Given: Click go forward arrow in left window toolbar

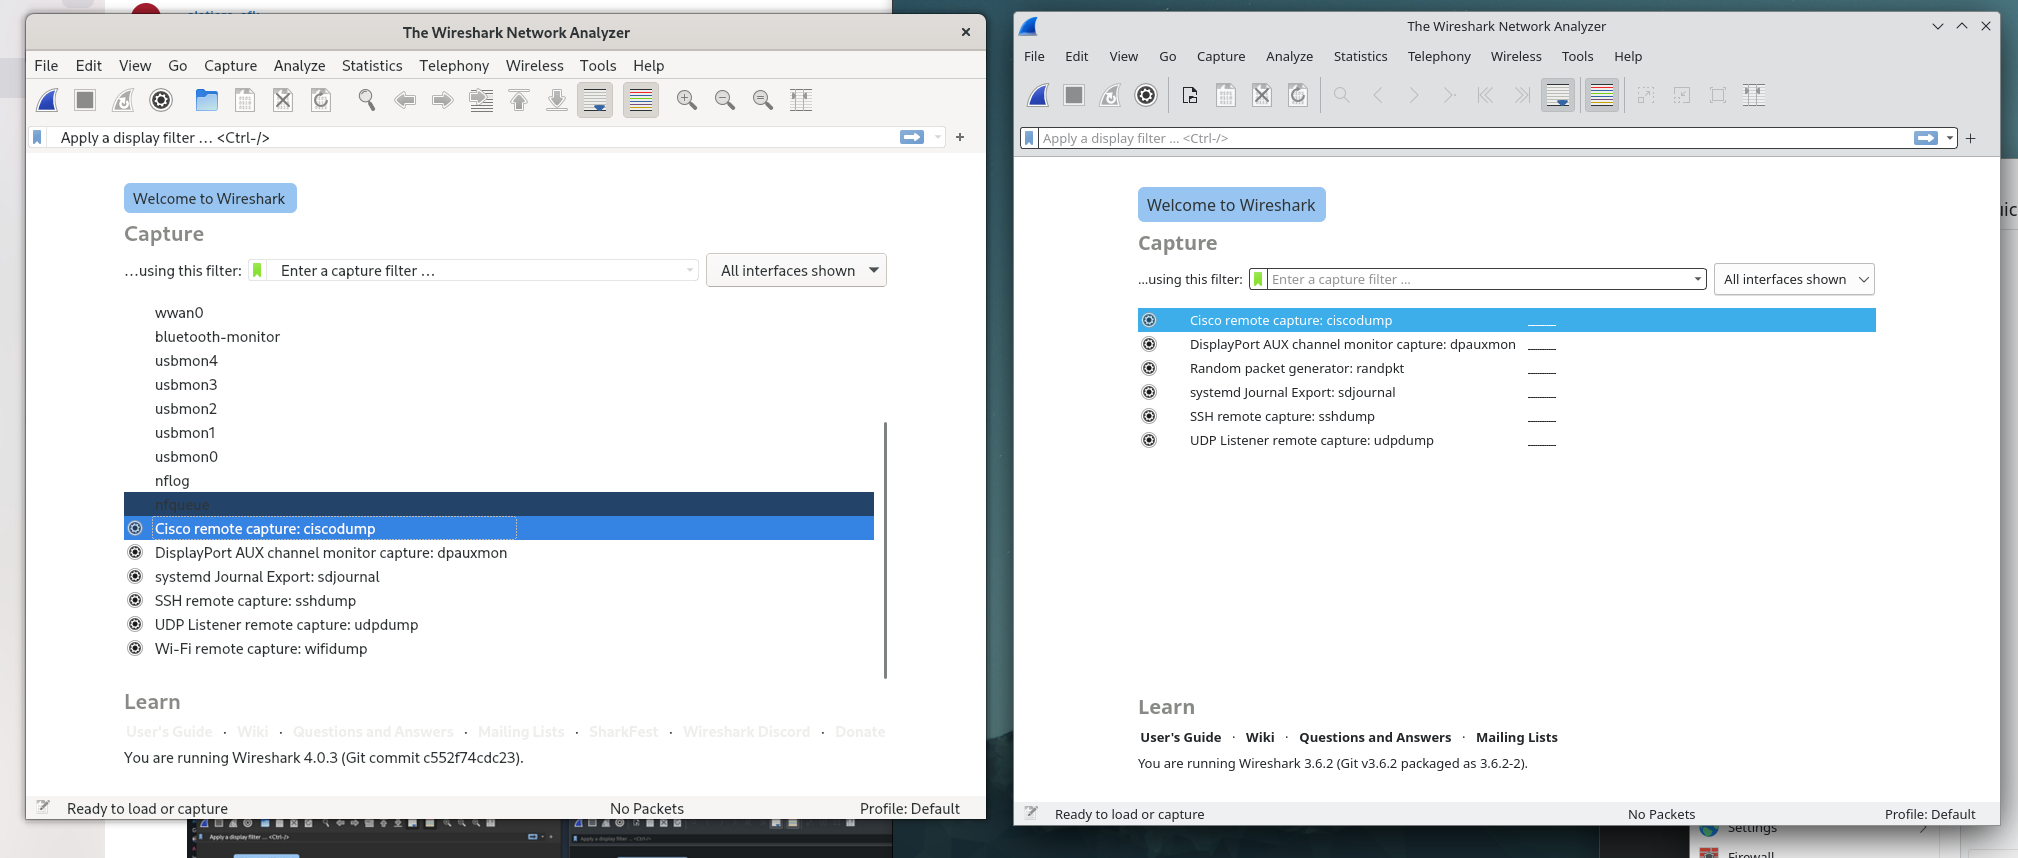Looking at the screenshot, I should 443,100.
